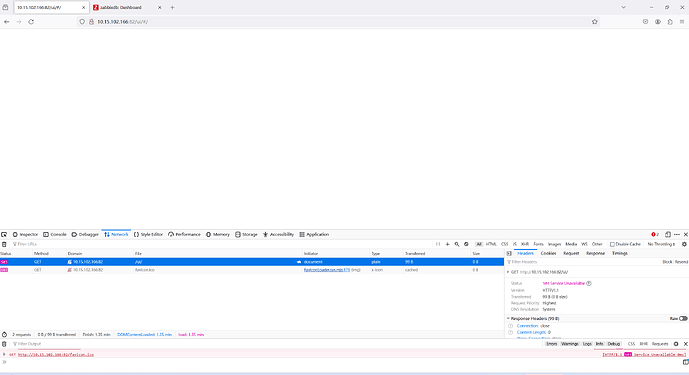Expand the favicon.ico console error message
The width and height of the screenshot is (689, 375).
[x=4, y=354]
